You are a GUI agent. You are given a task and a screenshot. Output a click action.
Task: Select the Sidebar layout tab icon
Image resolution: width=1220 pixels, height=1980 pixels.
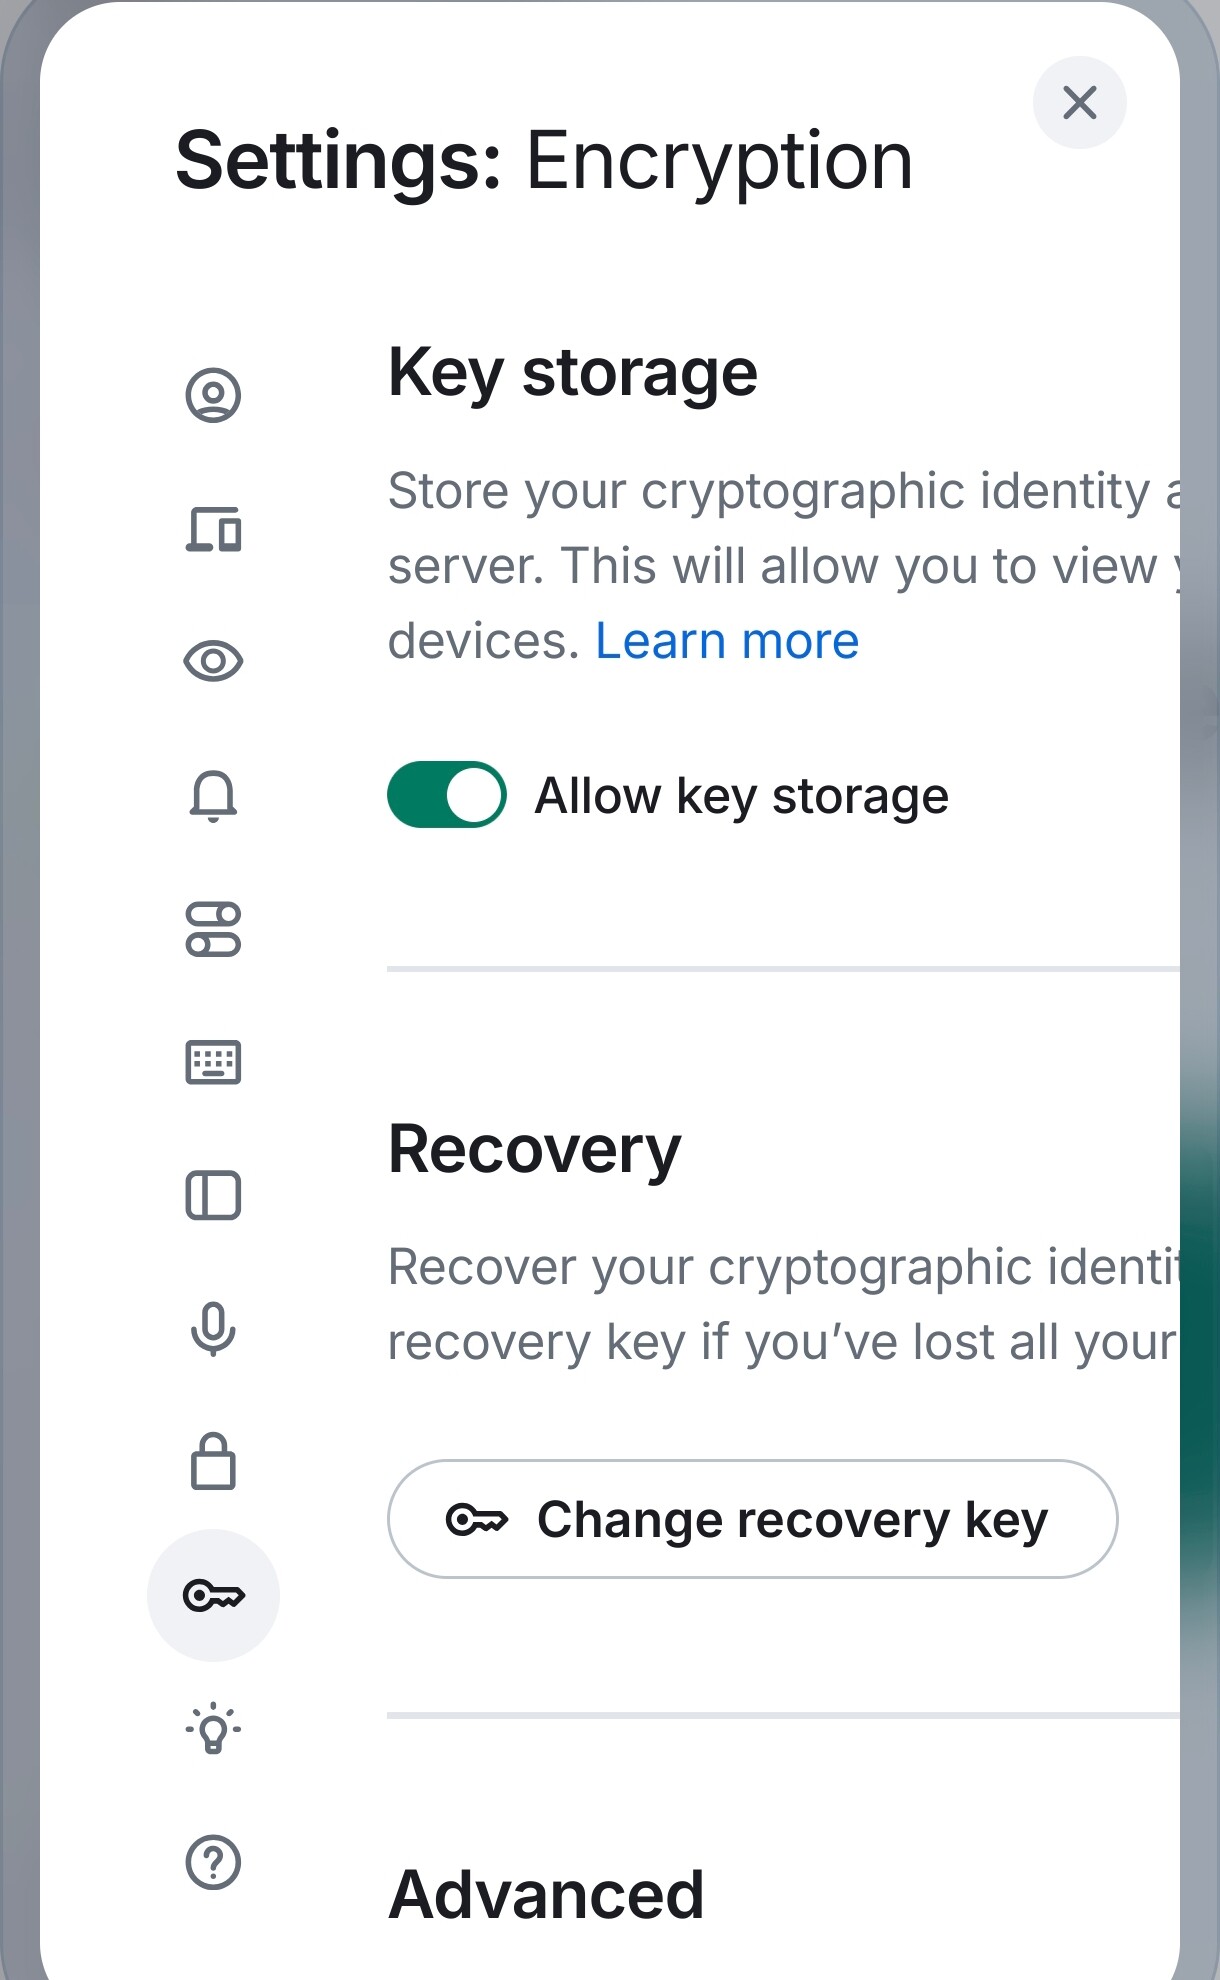click(213, 1195)
